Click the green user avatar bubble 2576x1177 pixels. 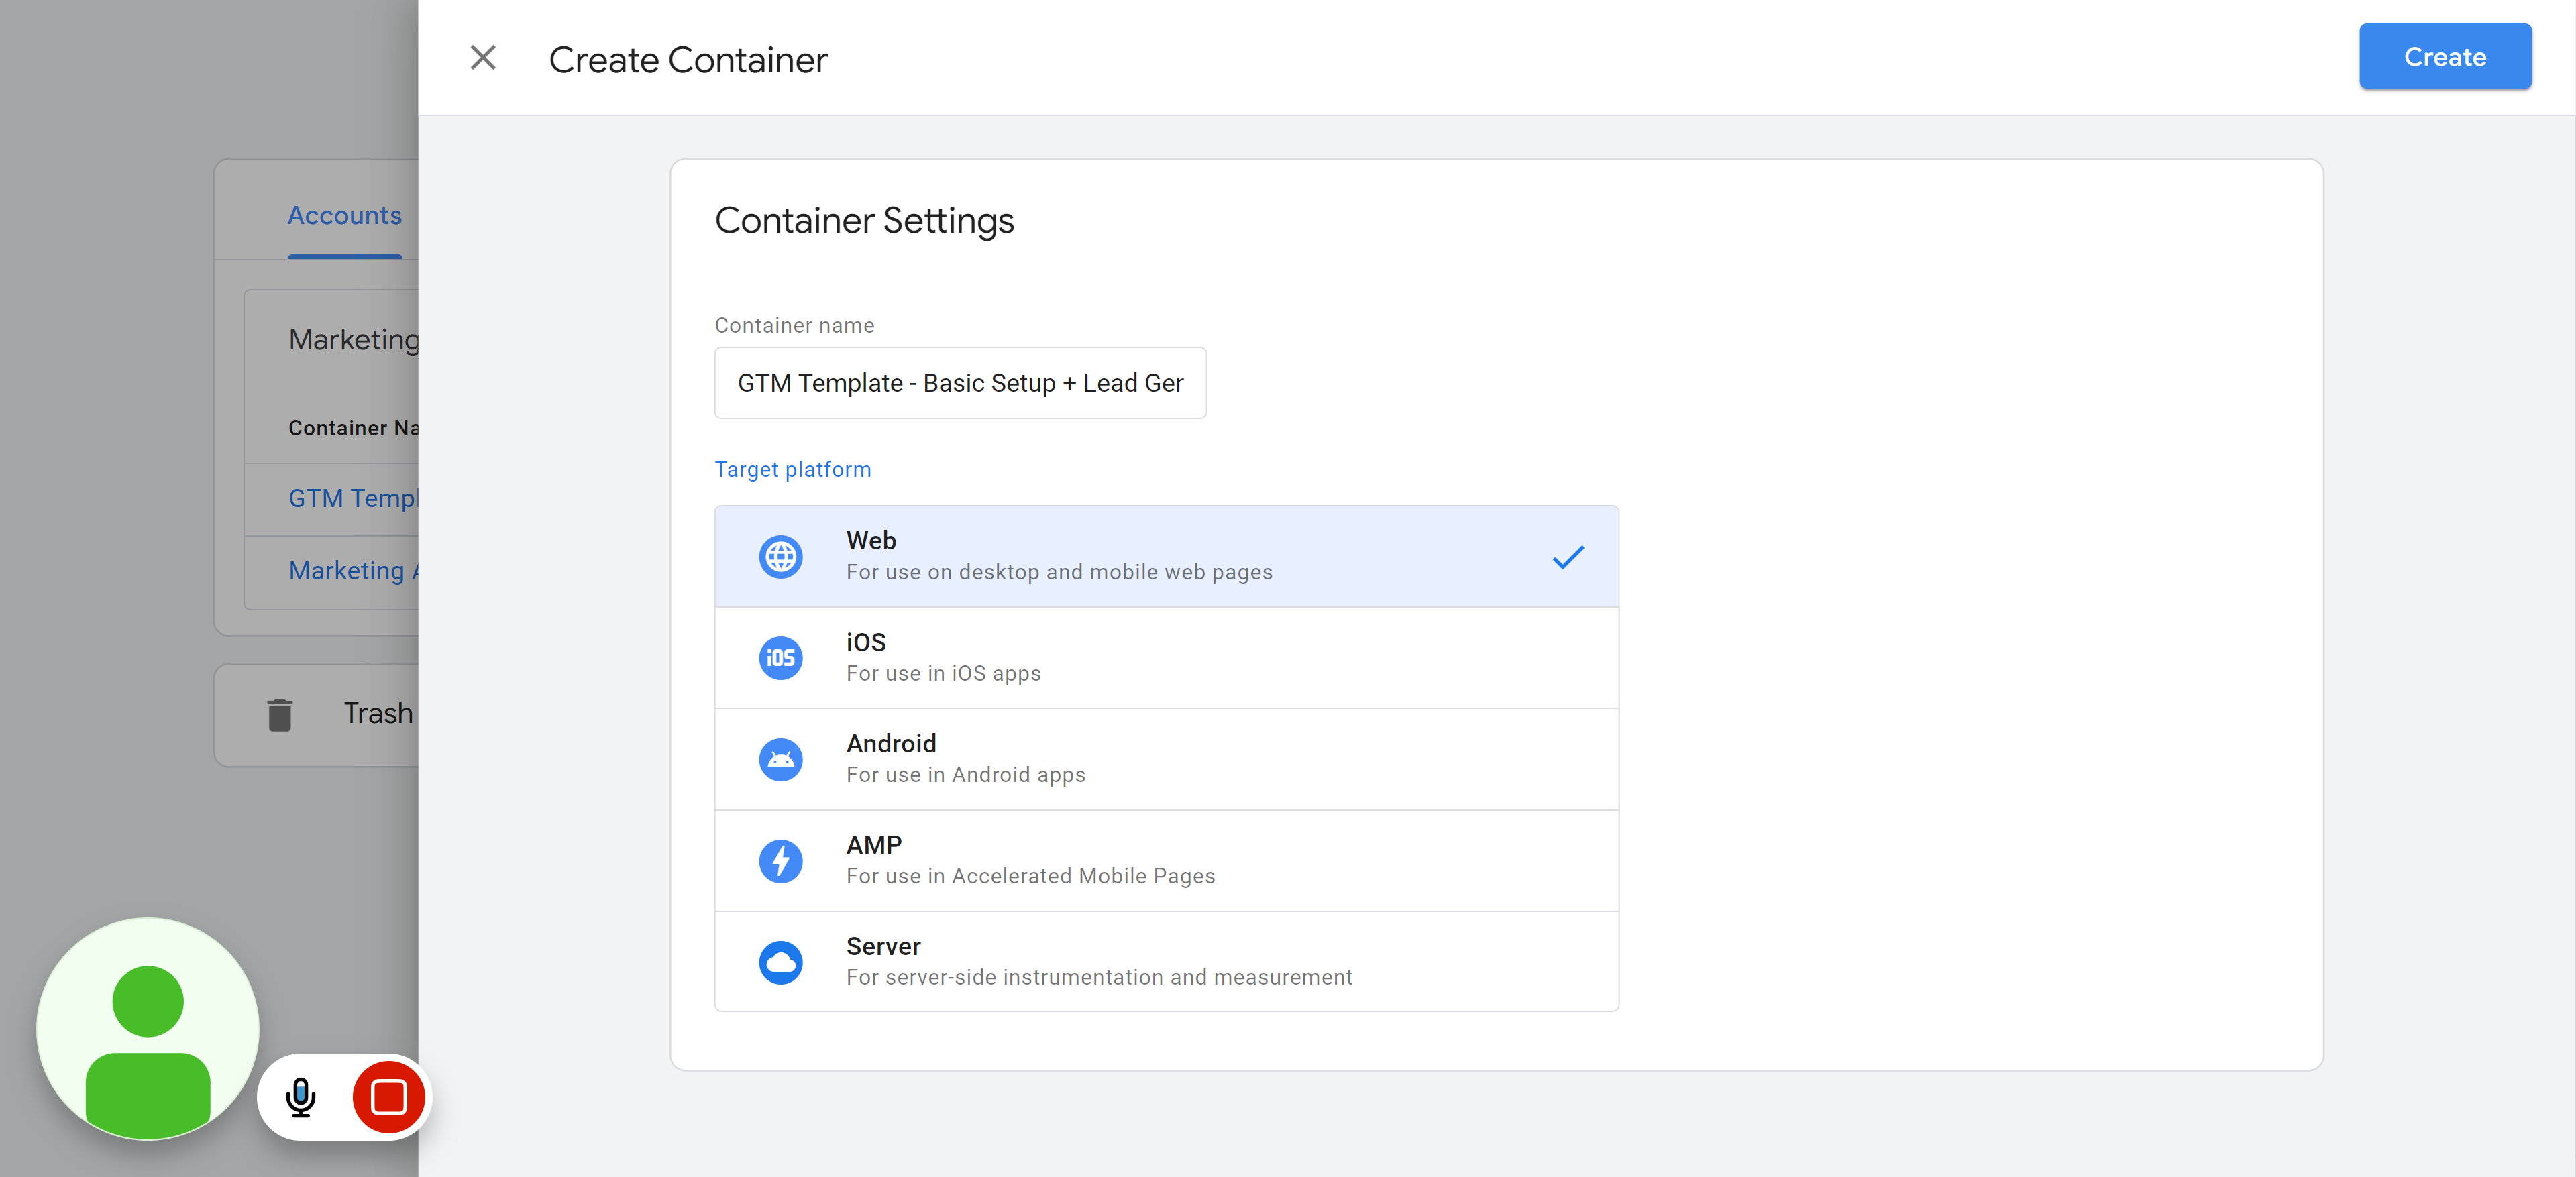tap(148, 1029)
